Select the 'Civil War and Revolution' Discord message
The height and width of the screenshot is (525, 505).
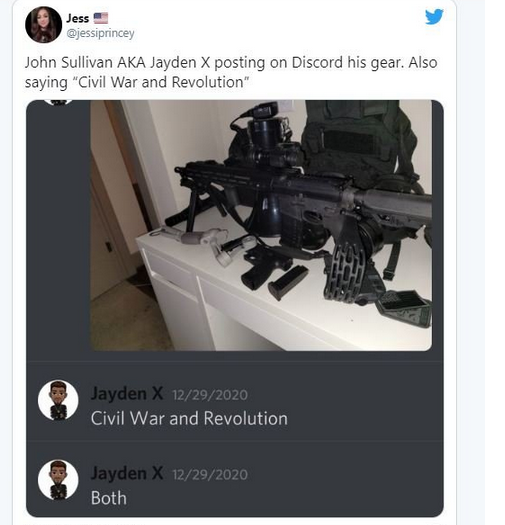pyautogui.click(x=189, y=419)
